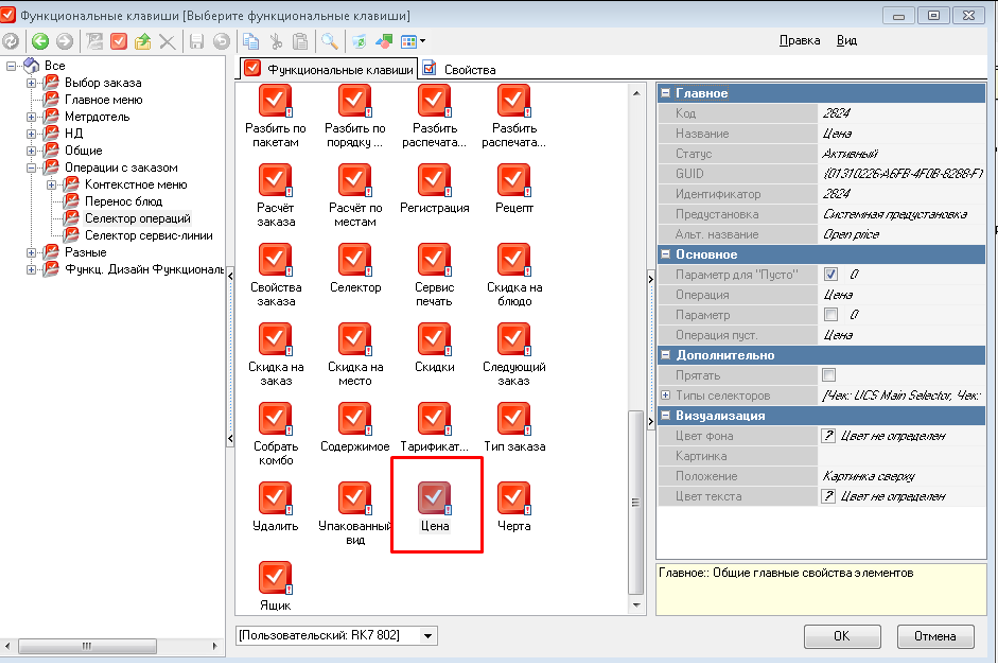
Task: Click the magnifier search icon in toolbar
Action: 328,41
